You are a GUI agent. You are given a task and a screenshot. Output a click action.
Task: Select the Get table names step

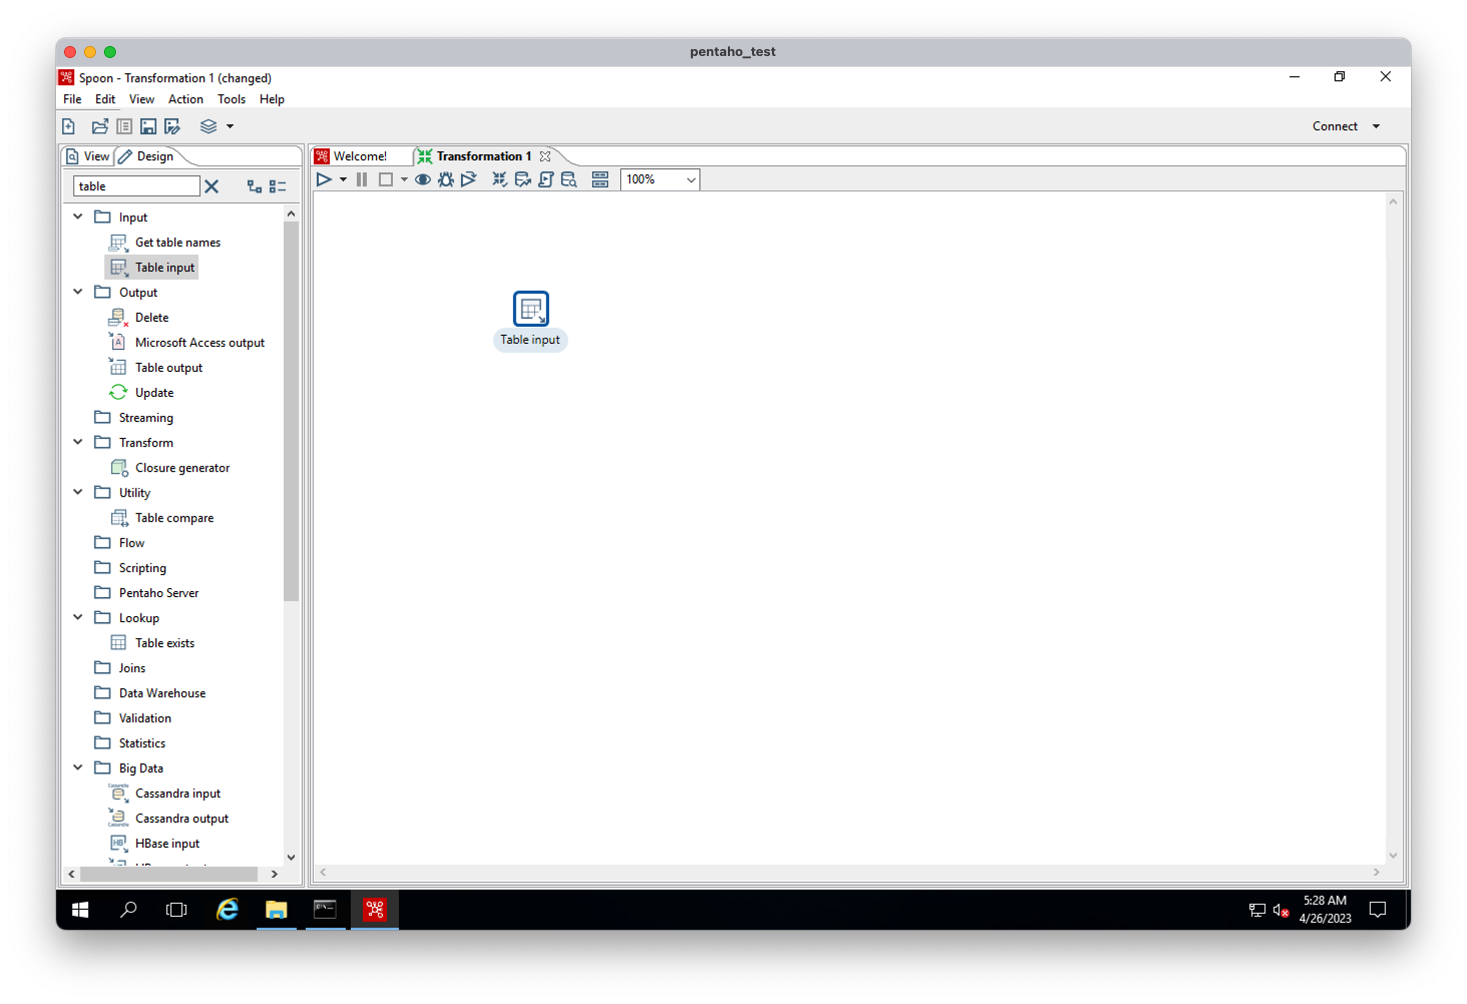(165, 243)
